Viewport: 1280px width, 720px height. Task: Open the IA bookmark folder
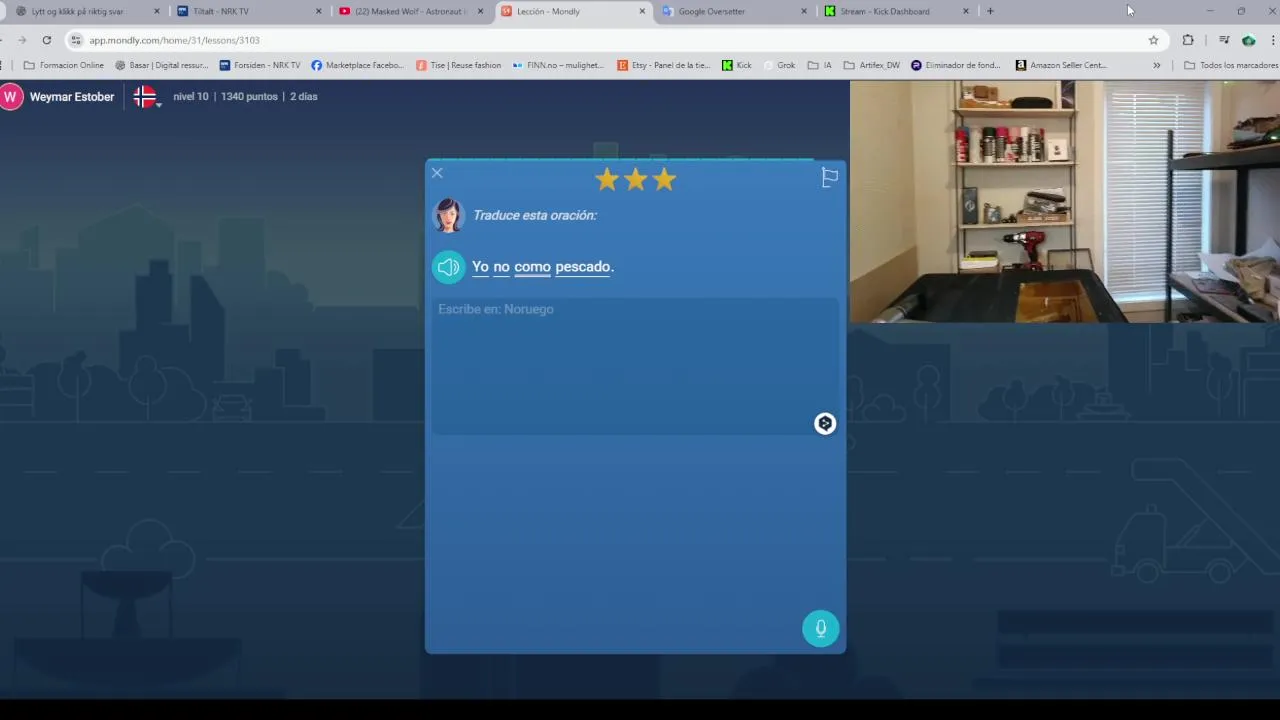coord(820,65)
